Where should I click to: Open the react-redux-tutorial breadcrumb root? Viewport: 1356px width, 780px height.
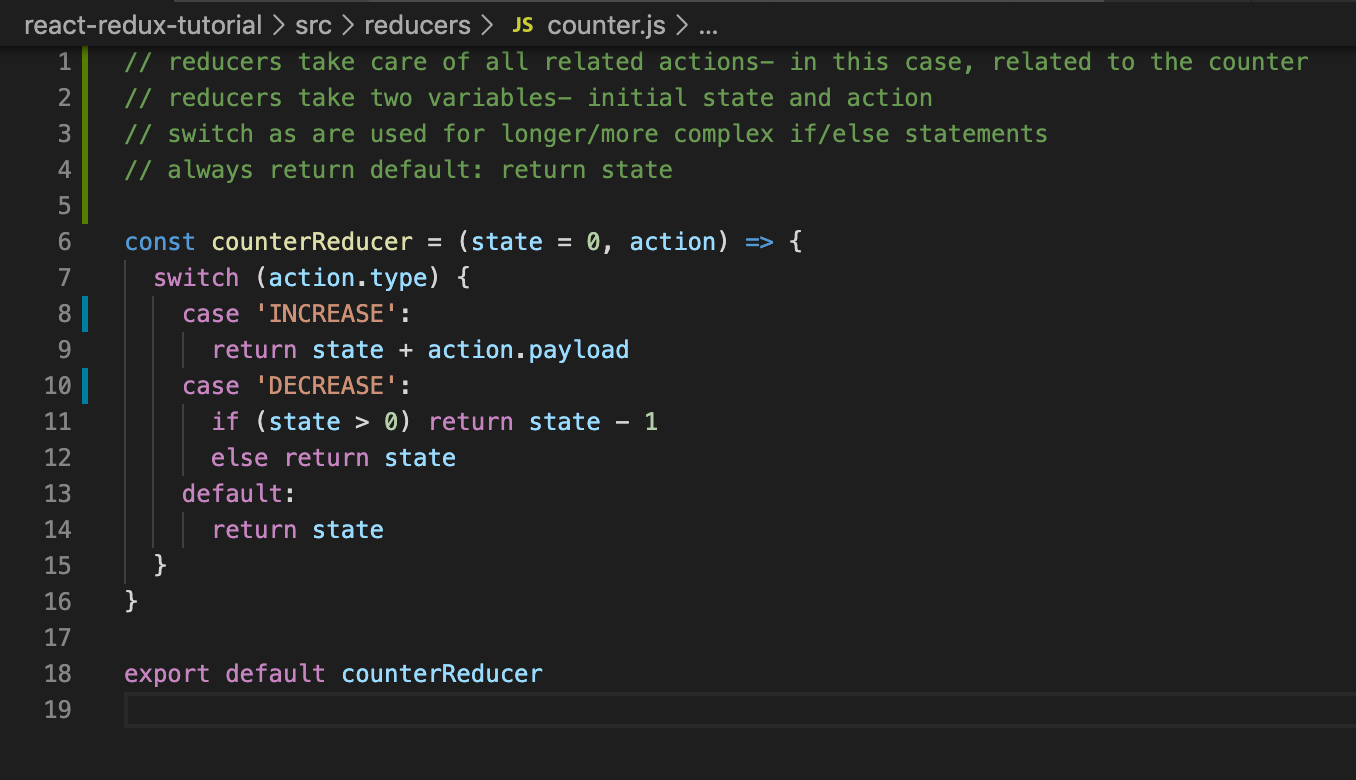[x=143, y=25]
